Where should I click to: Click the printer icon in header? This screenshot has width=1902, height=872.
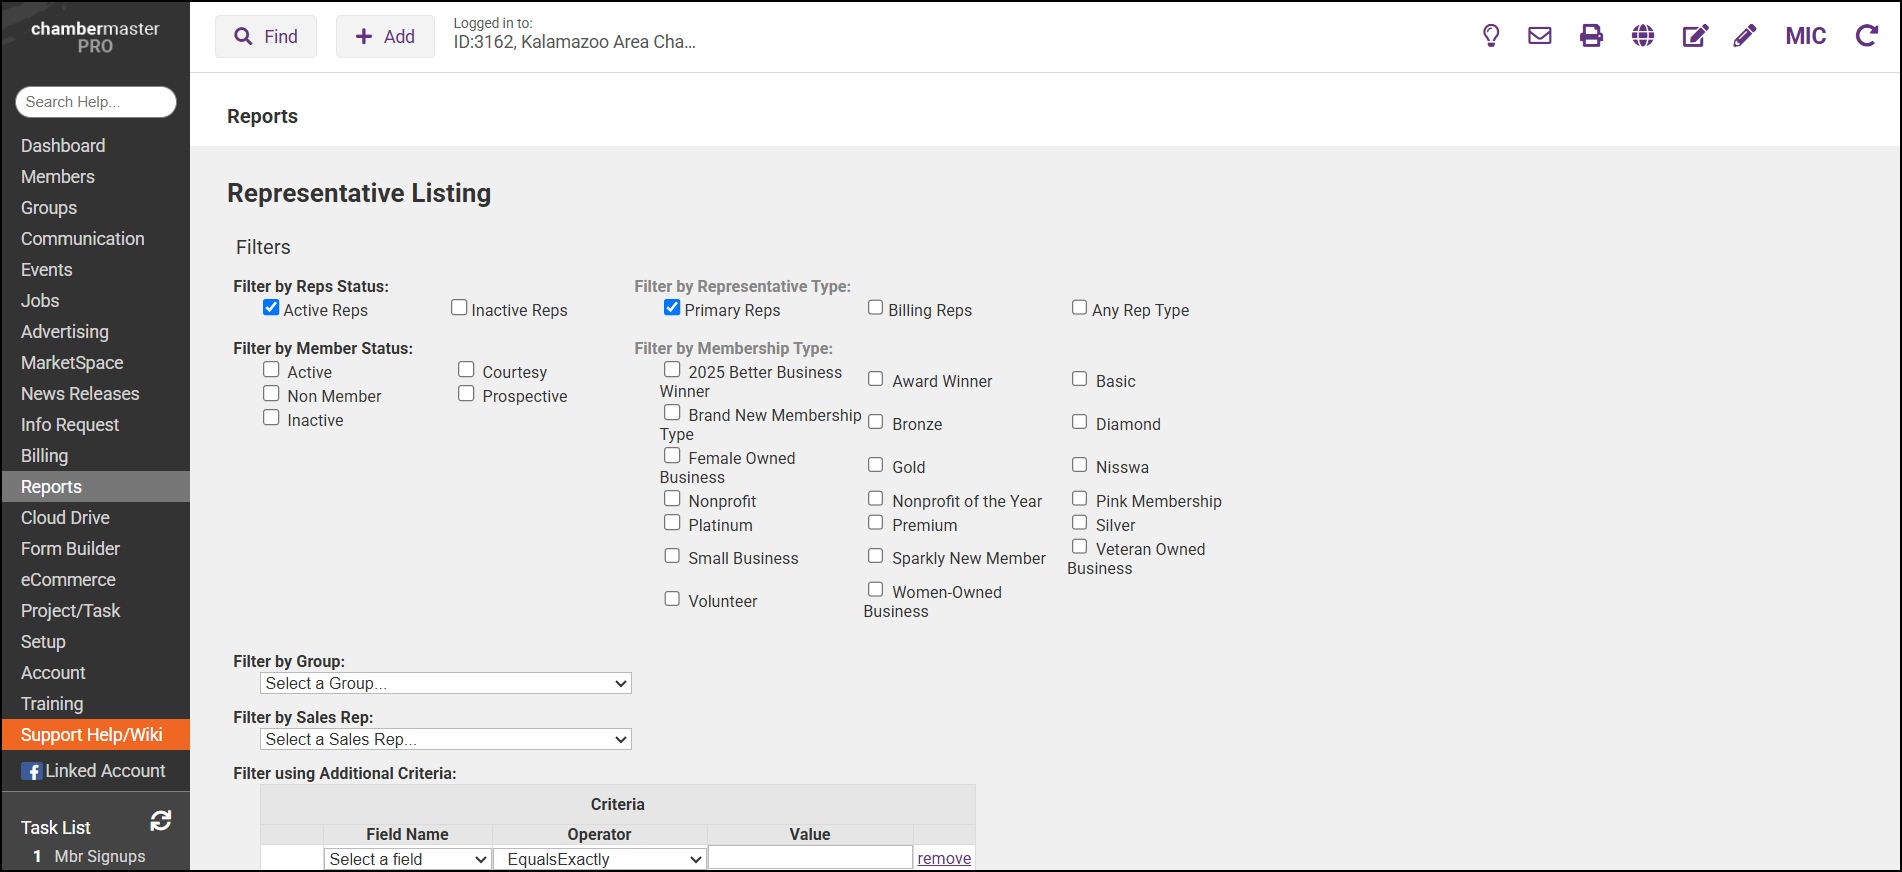[x=1591, y=36]
